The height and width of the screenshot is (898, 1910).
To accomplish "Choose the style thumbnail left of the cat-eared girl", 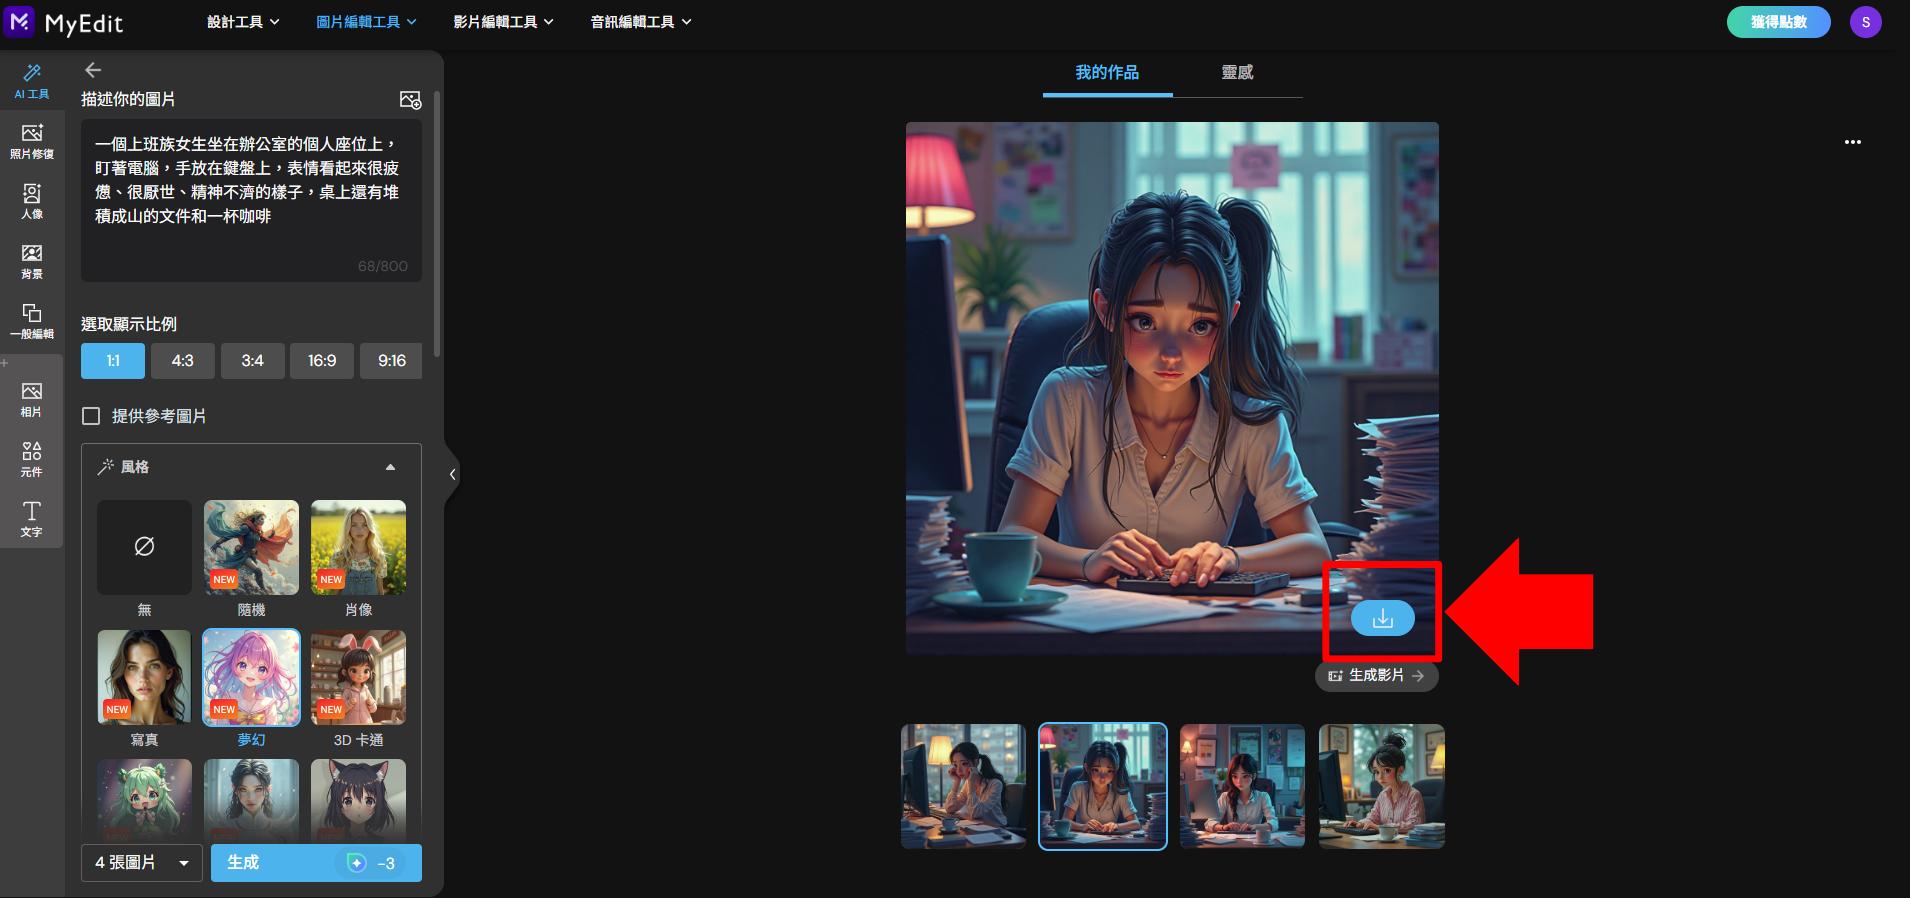I will click(x=251, y=800).
